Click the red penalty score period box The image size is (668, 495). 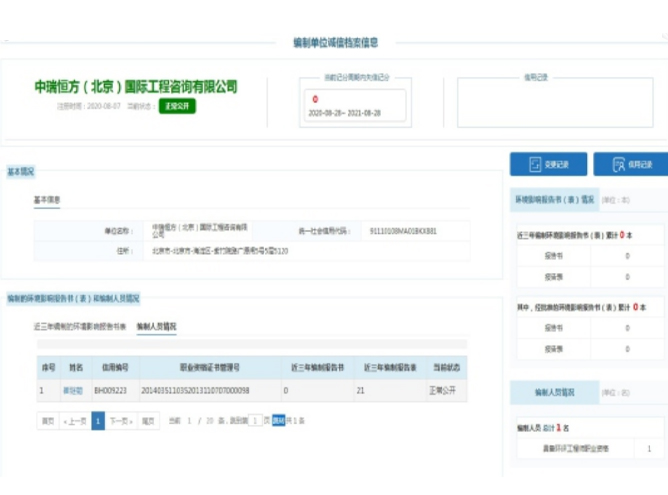pyautogui.click(x=357, y=105)
